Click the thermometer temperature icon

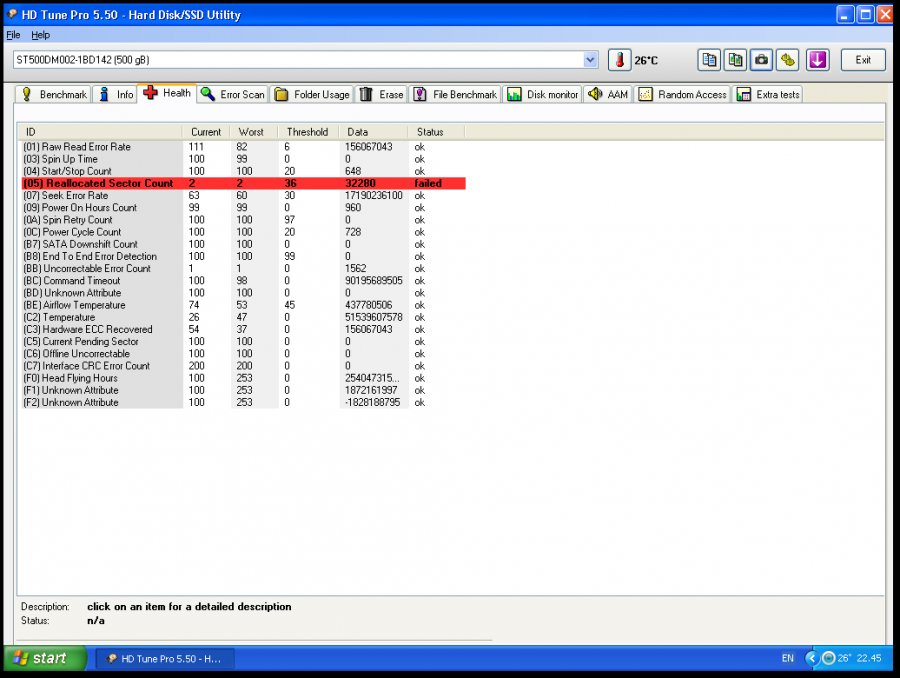click(619, 60)
